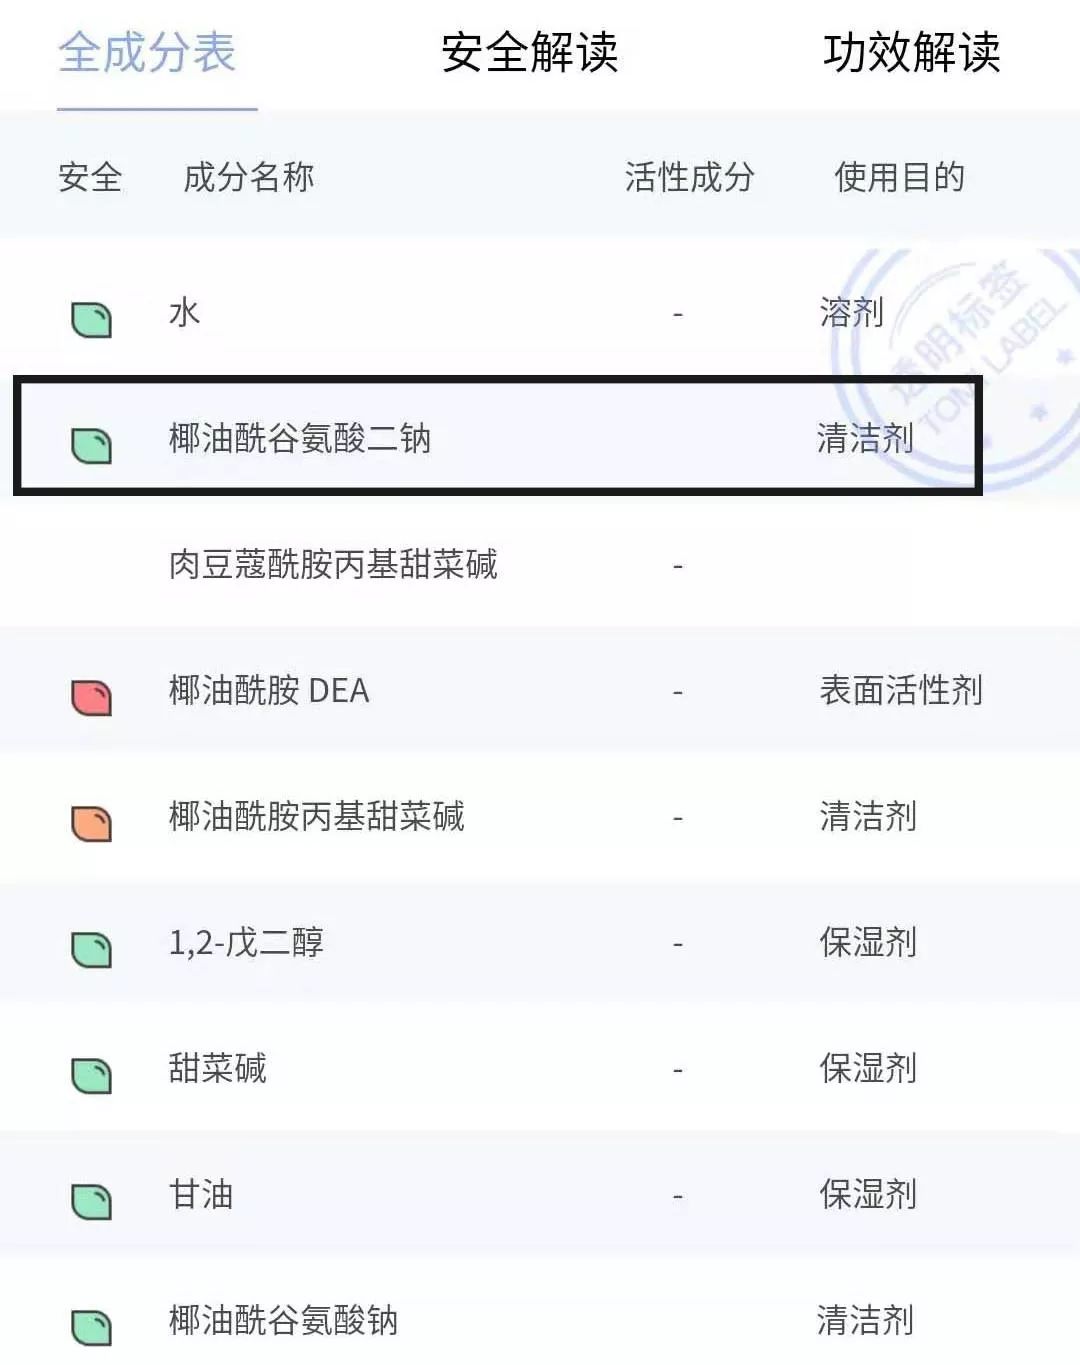
Task: Click the 使用目的 column header
Action: click(900, 177)
